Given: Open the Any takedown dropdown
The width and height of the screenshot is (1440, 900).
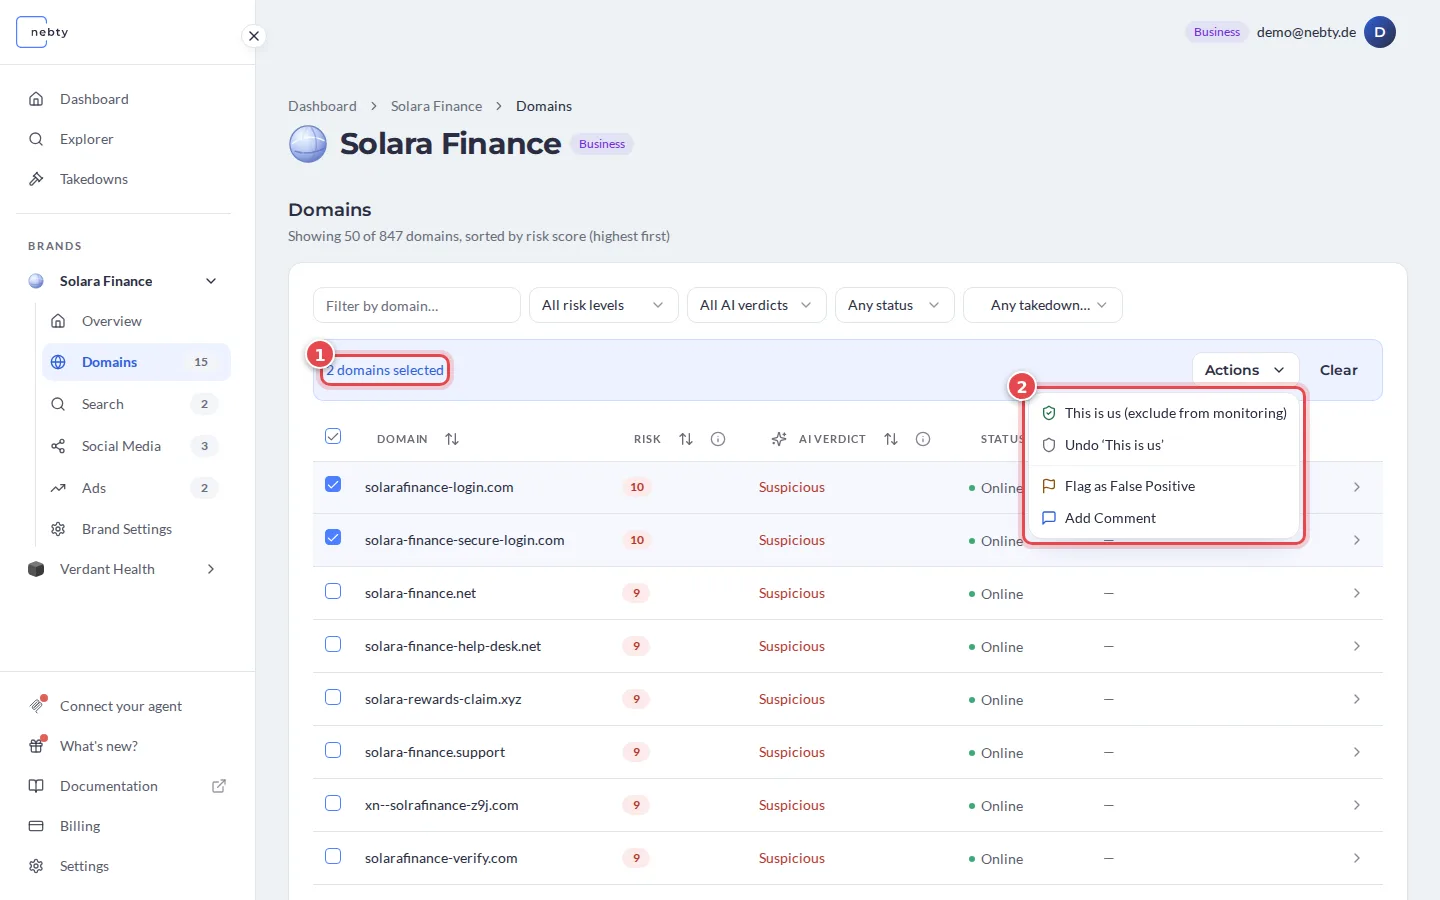Looking at the screenshot, I should [1043, 305].
